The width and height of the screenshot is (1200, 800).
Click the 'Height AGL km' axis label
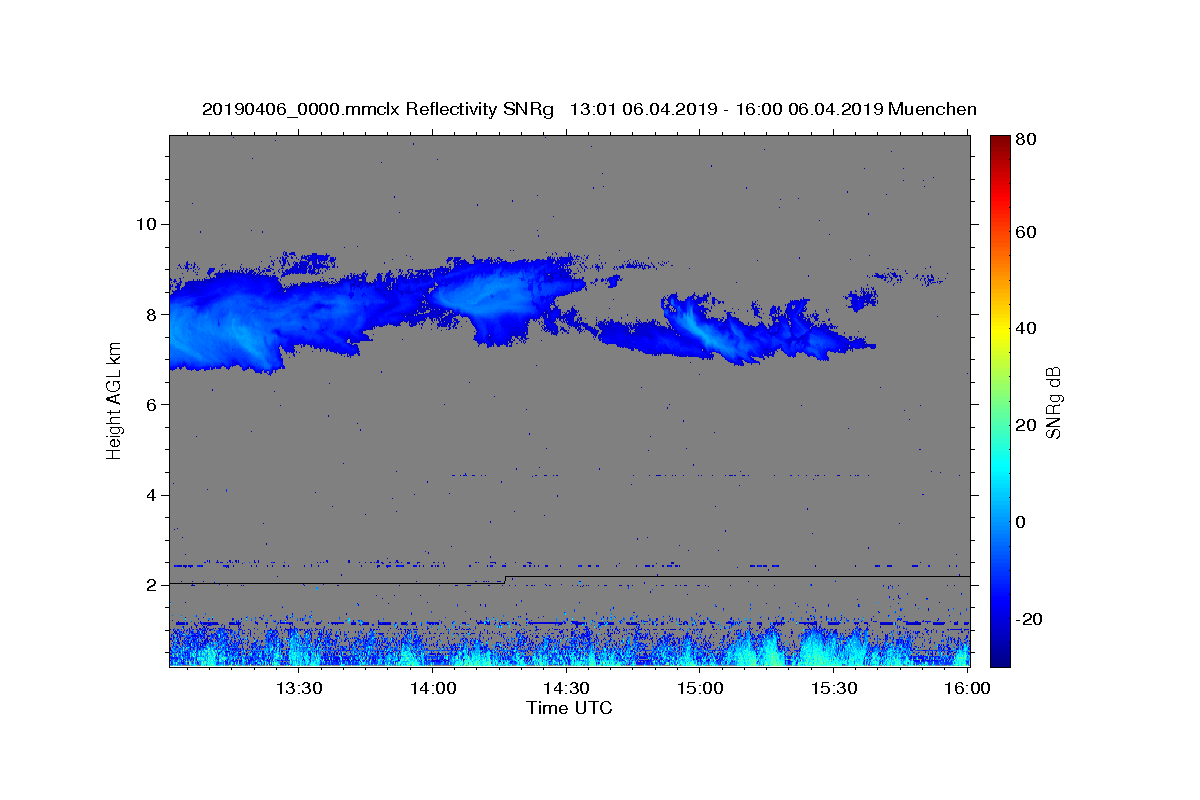114,400
